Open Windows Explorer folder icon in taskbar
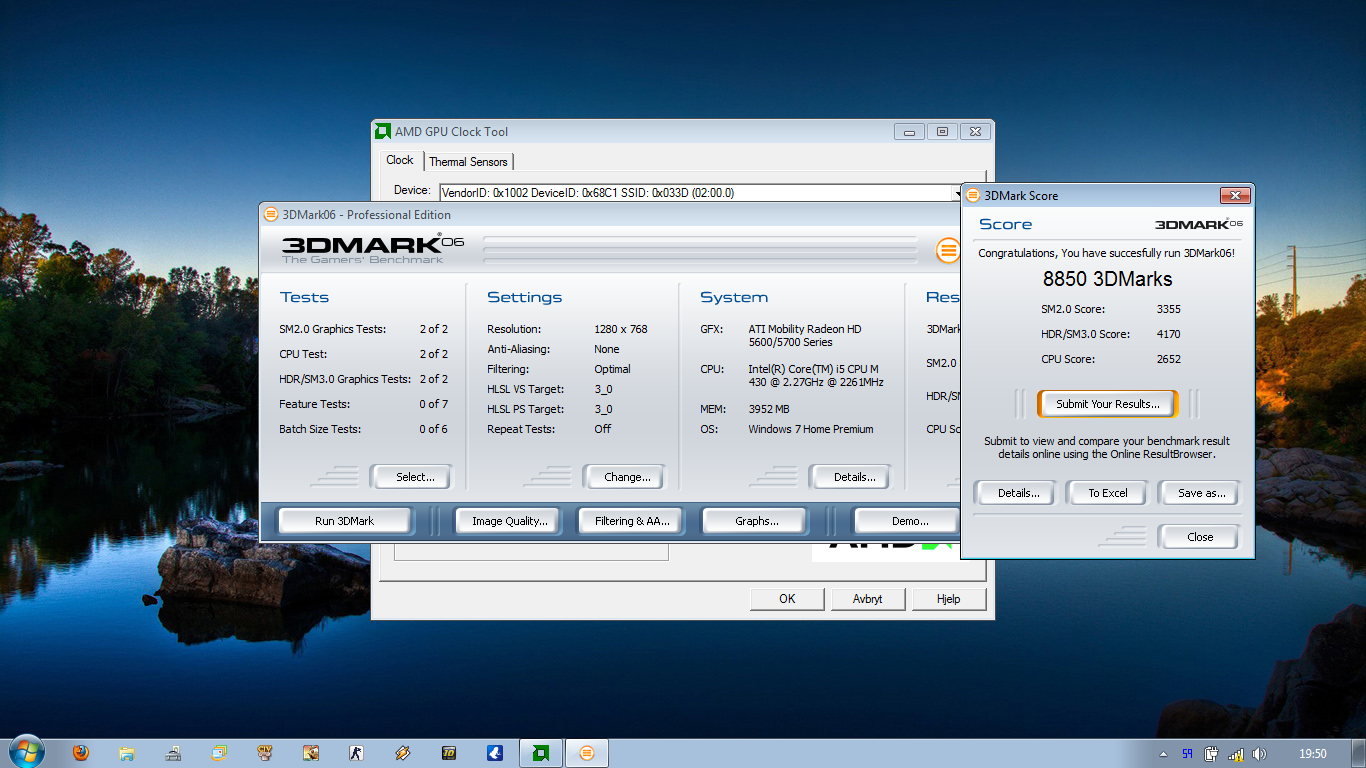Viewport: 1366px width, 768px height. (127, 753)
